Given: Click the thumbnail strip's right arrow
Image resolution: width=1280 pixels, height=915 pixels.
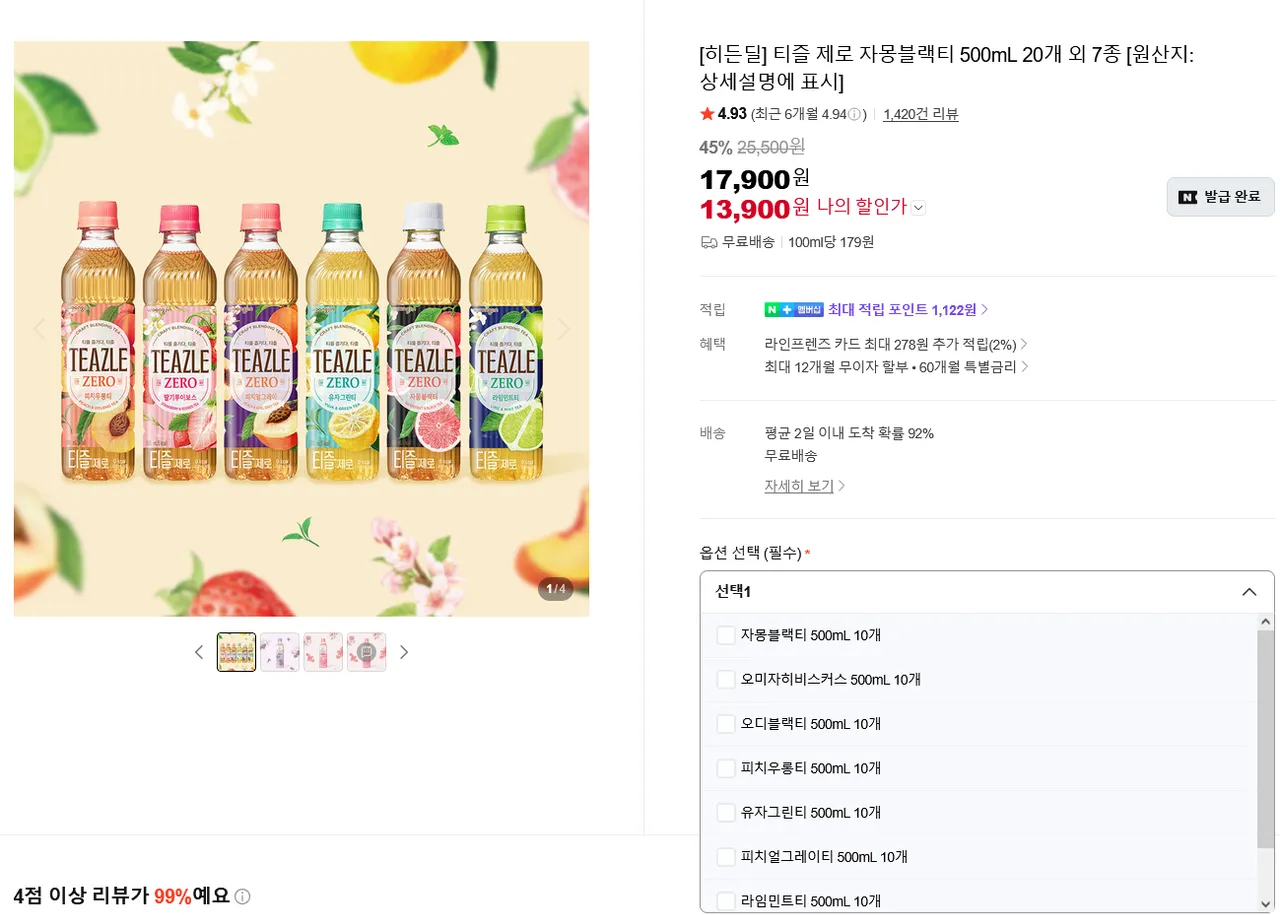Looking at the screenshot, I should [x=404, y=652].
